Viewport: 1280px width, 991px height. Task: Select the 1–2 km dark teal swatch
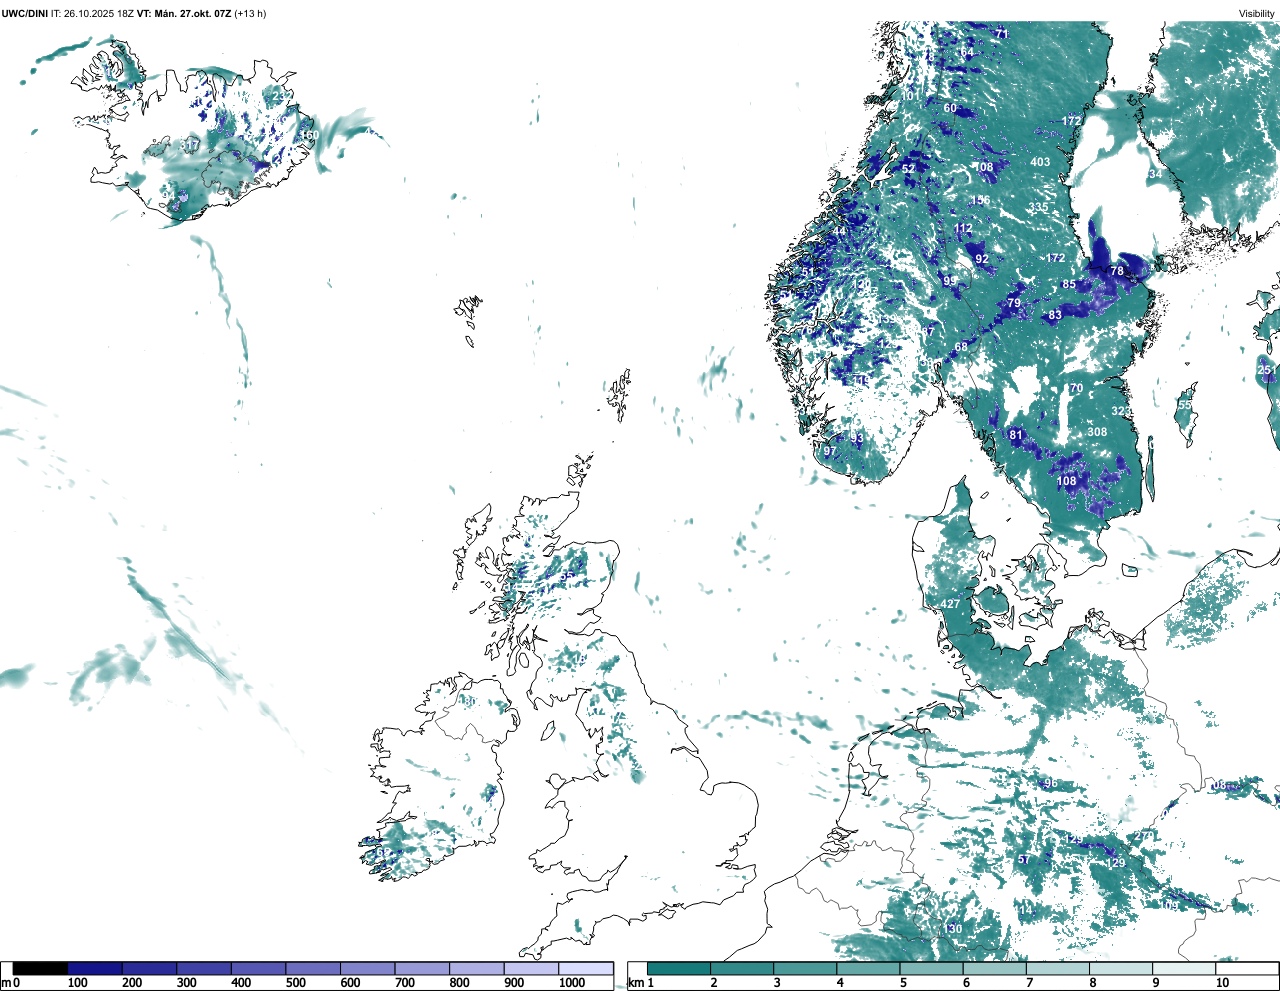[x=679, y=968]
